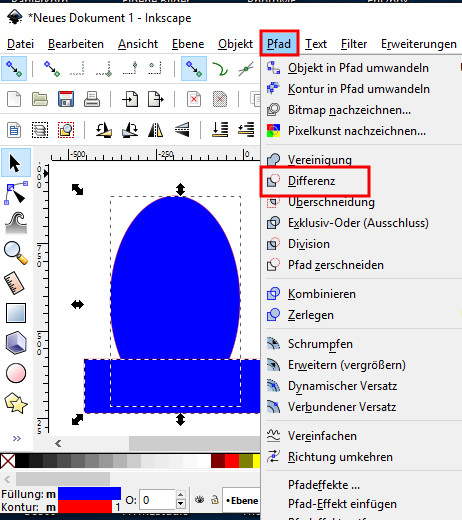Click the open folder icon

click(x=40, y=99)
